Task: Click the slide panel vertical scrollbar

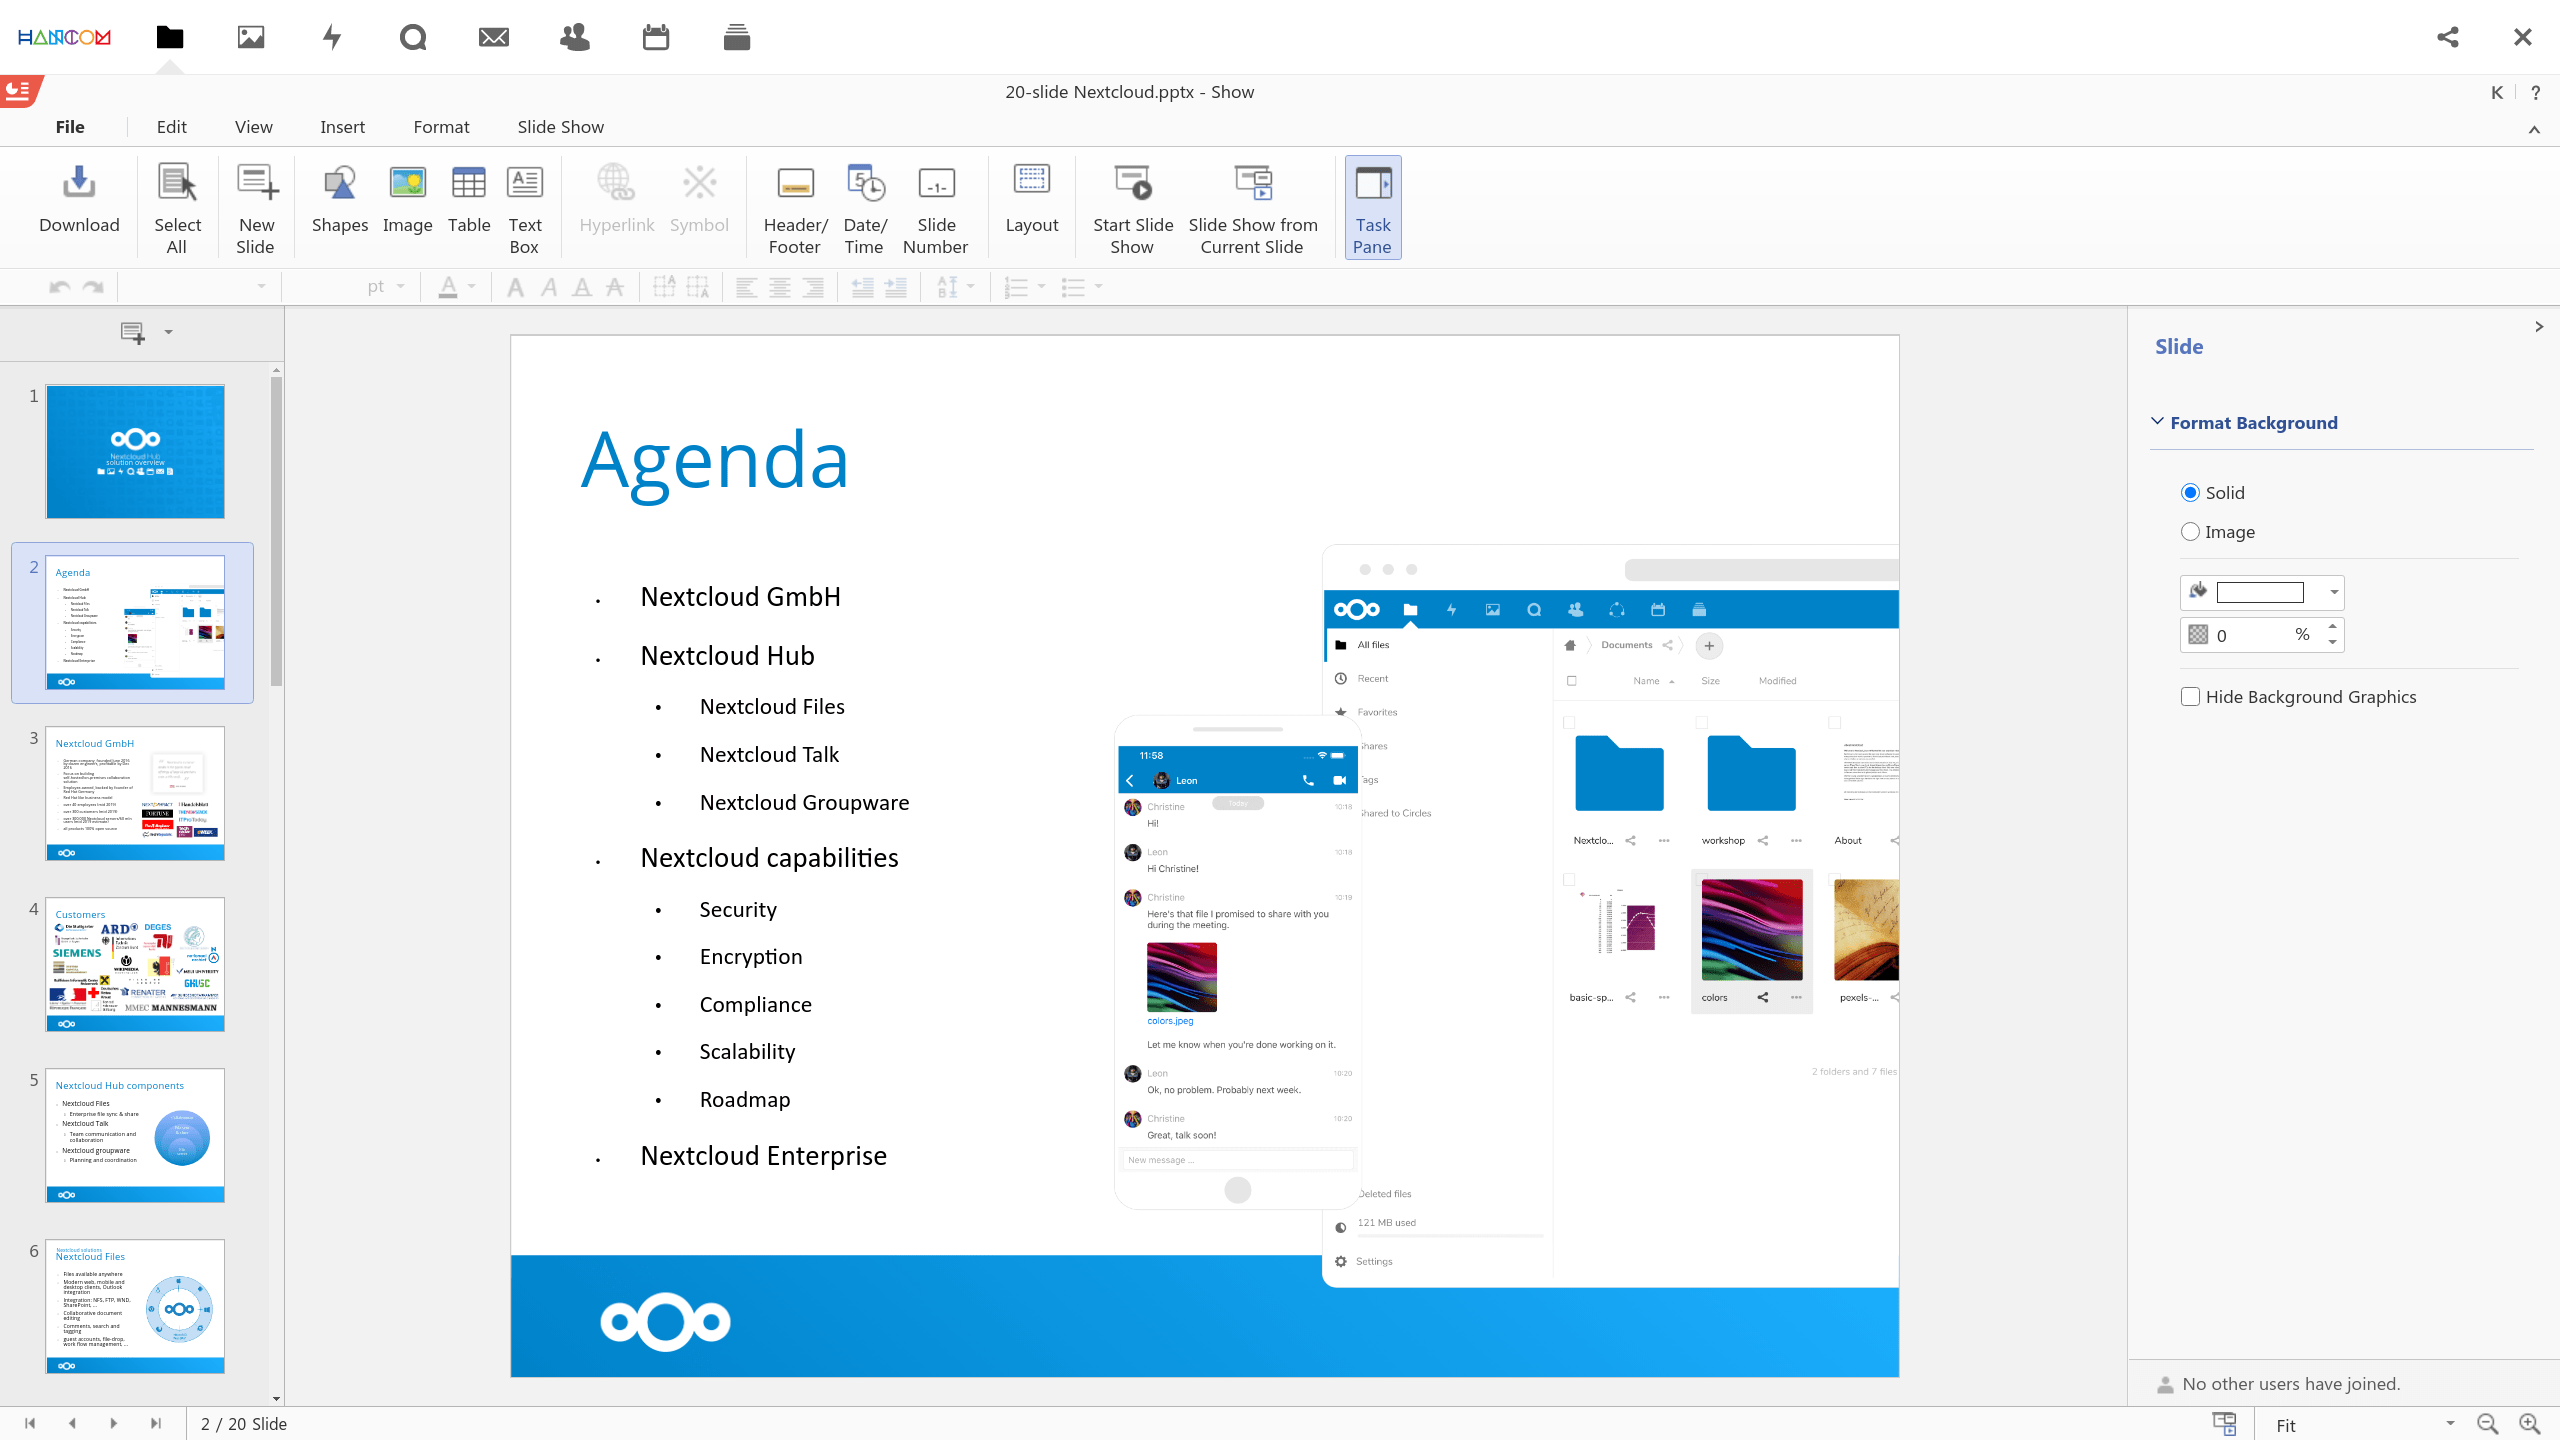Action: [x=276, y=530]
